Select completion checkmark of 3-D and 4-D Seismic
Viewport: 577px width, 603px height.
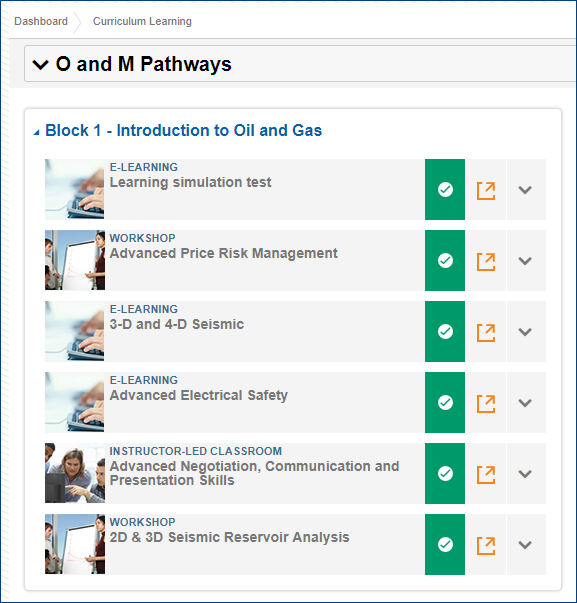445,331
